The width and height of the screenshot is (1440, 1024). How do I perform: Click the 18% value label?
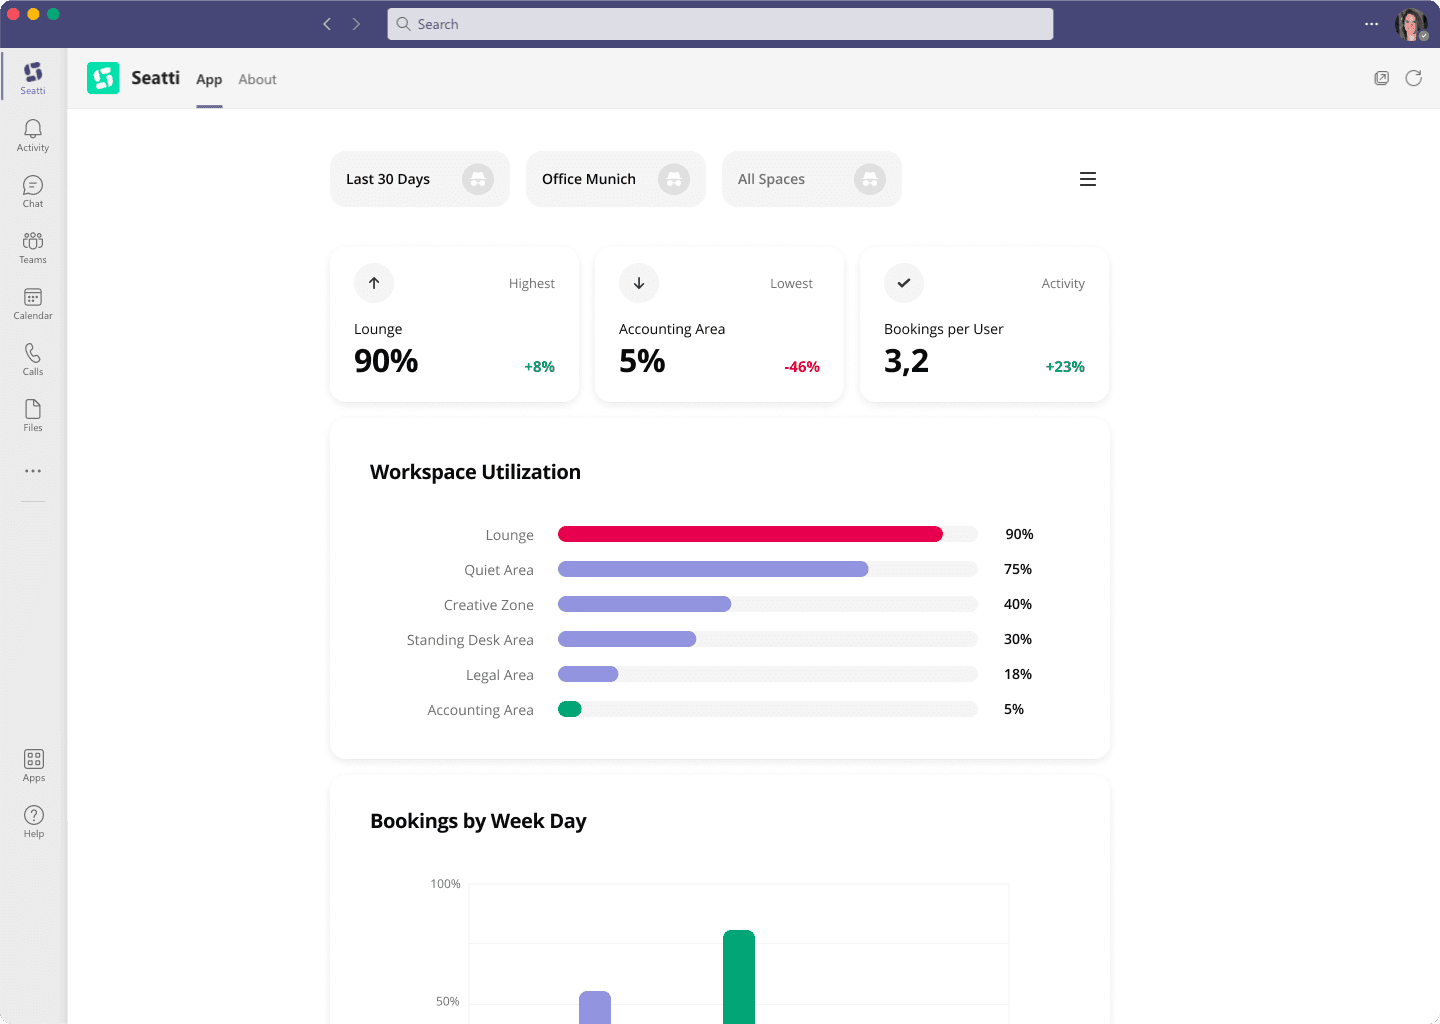click(x=1018, y=674)
